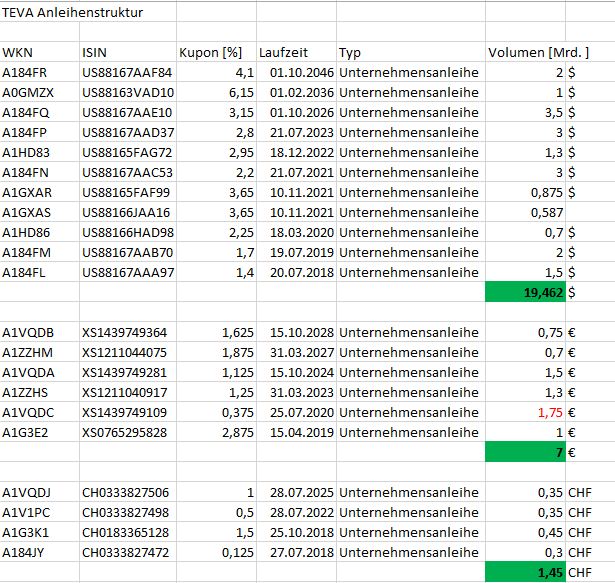Screen dimensions: 615x583
Task: Click ISIN cell 'XS1439749364'
Action: coord(128,332)
